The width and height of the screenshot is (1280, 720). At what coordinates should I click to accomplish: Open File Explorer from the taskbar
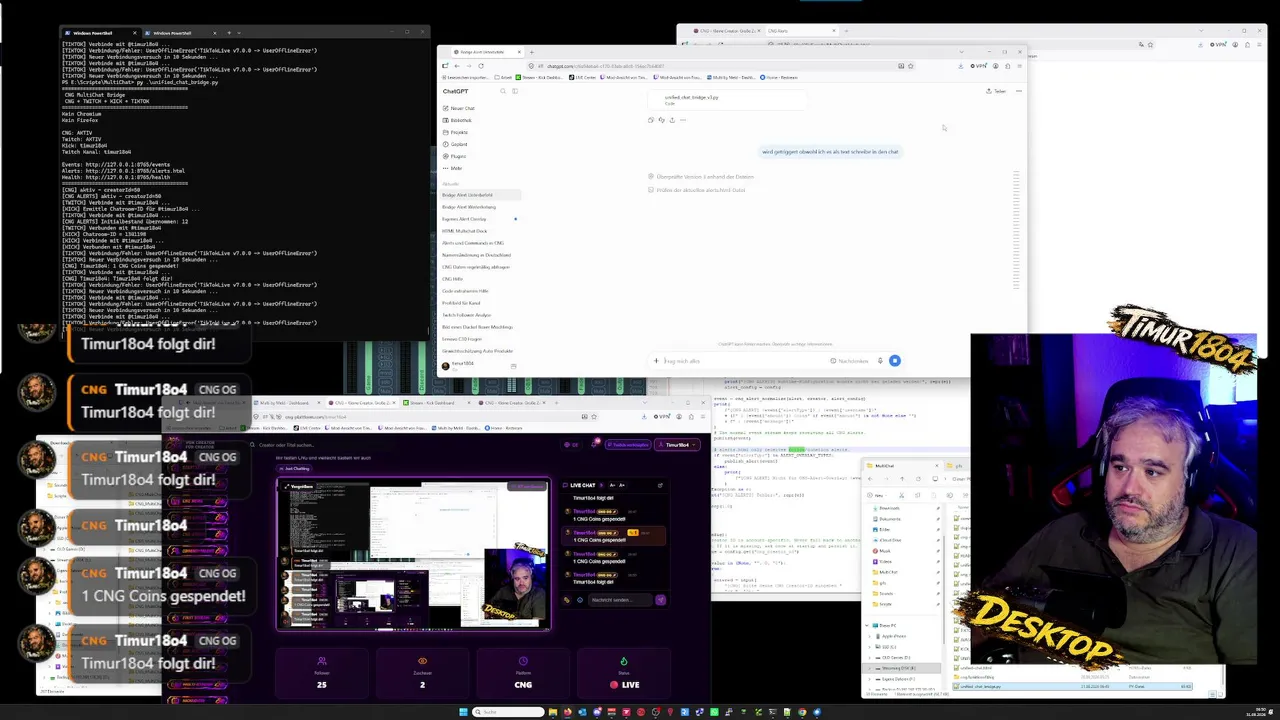[553, 712]
